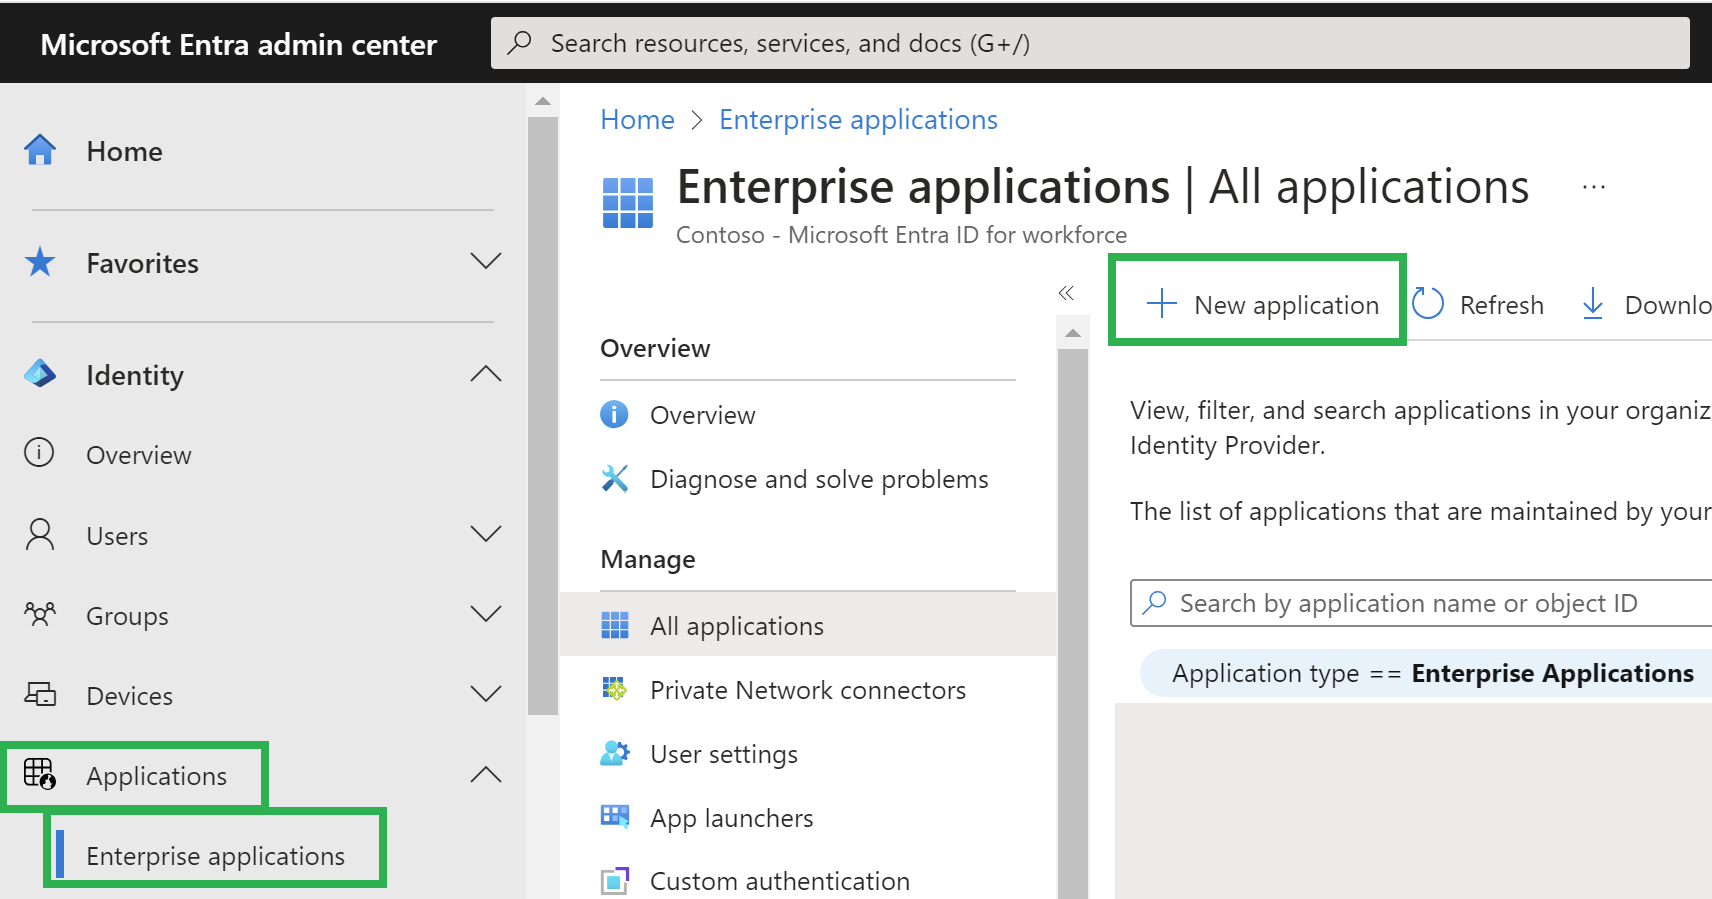The image size is (1712, 899).
Task: Collapse the Identity section chevron
Action: point(486,374)
